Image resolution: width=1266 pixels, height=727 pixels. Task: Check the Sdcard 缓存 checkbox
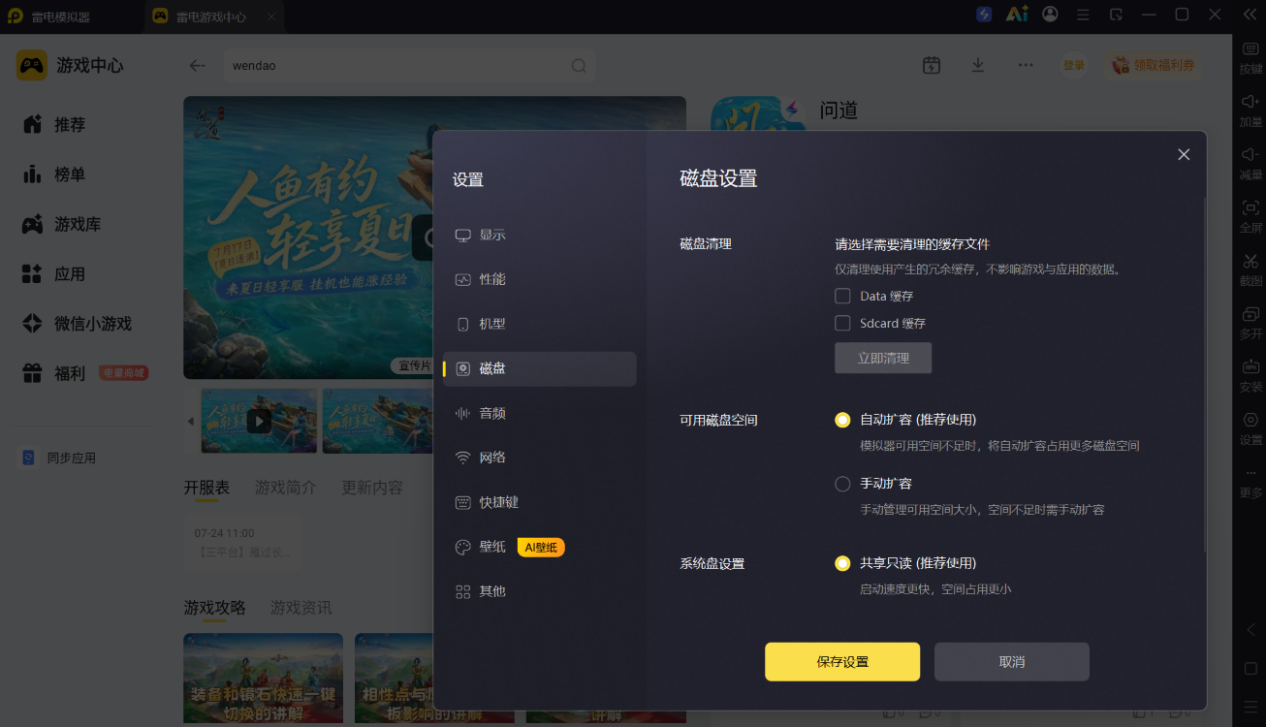843,323
